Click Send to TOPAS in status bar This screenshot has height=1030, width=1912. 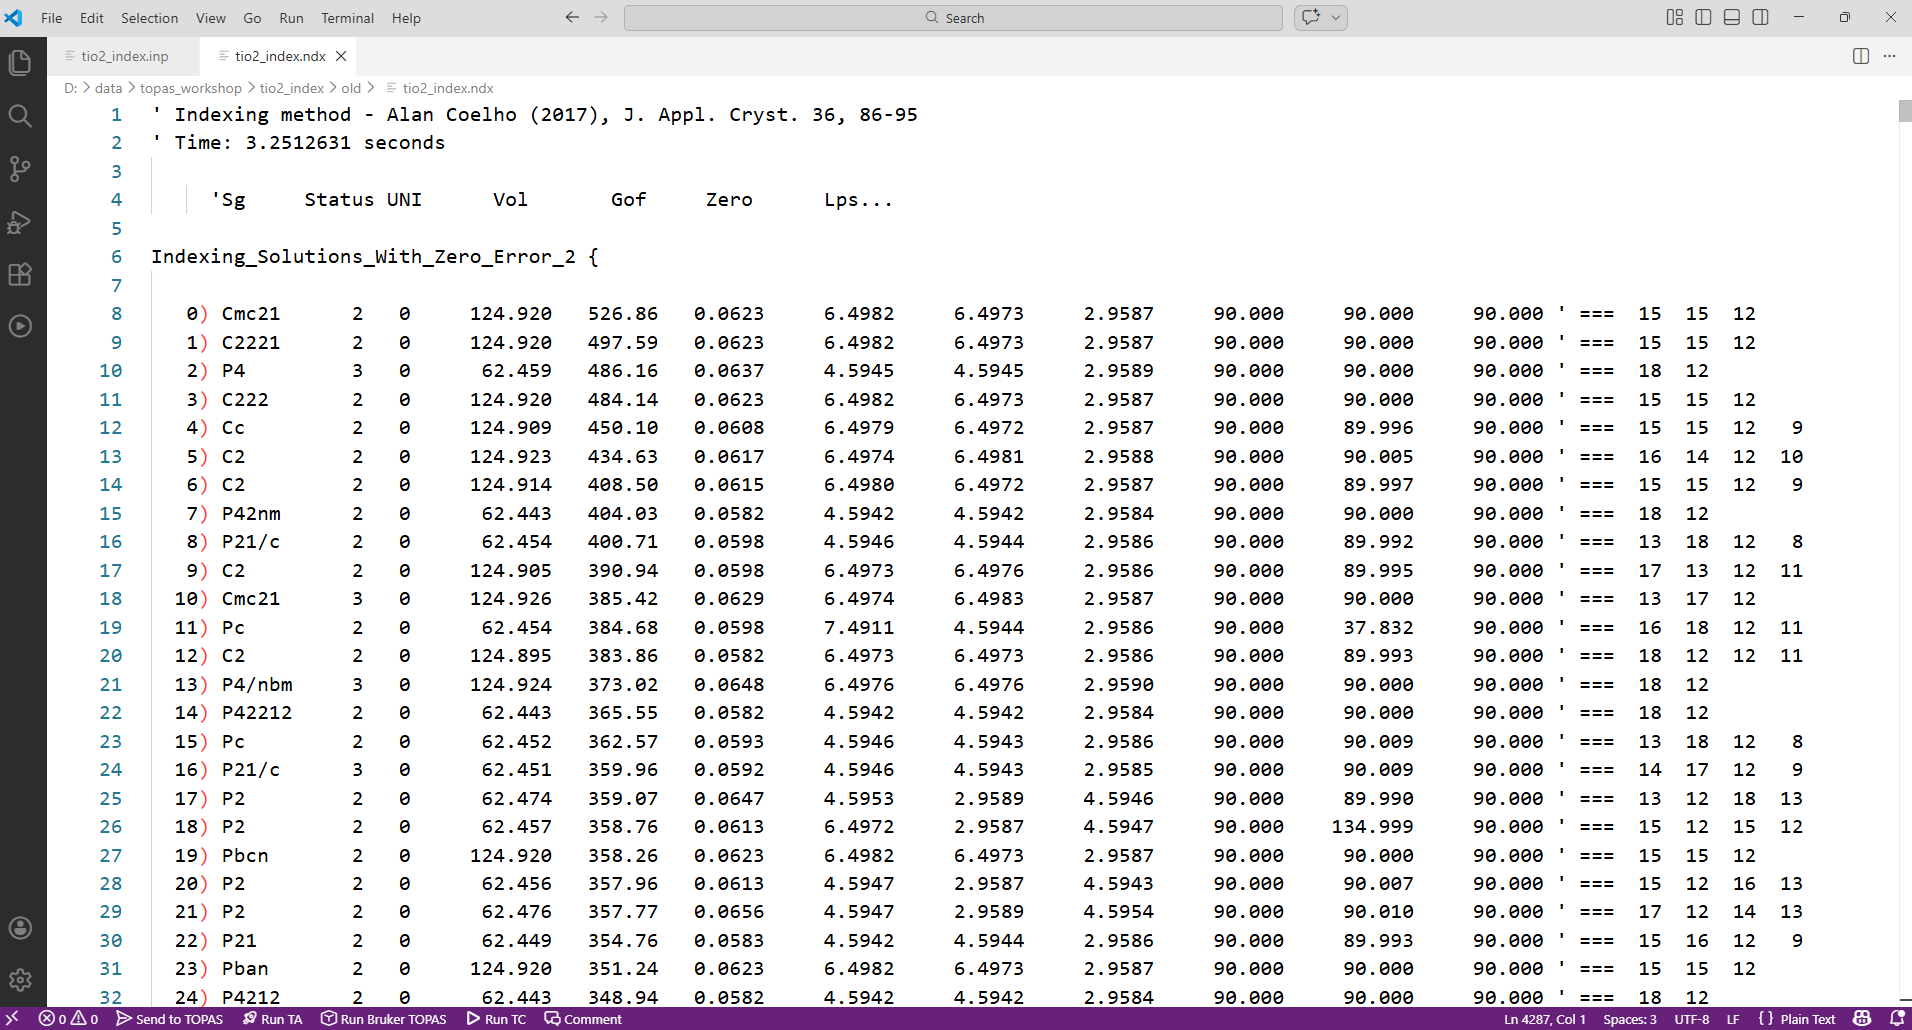click(170, 1019)
